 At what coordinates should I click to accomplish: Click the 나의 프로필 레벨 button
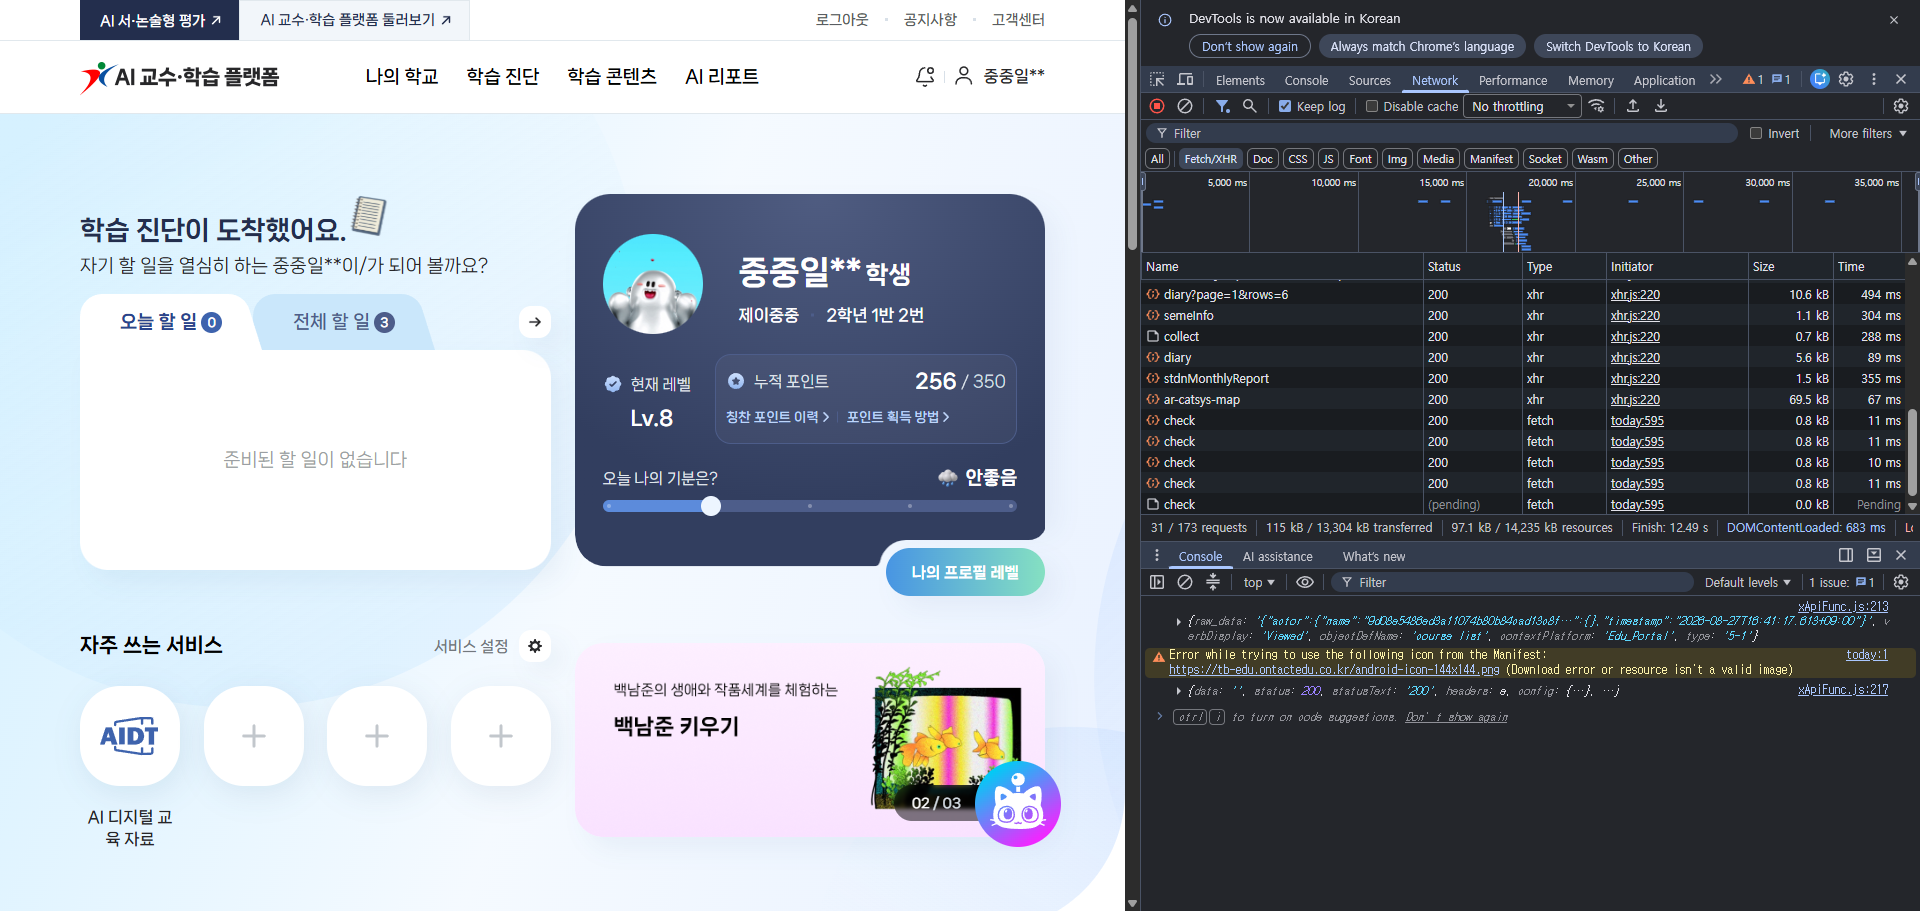[965, 572]
